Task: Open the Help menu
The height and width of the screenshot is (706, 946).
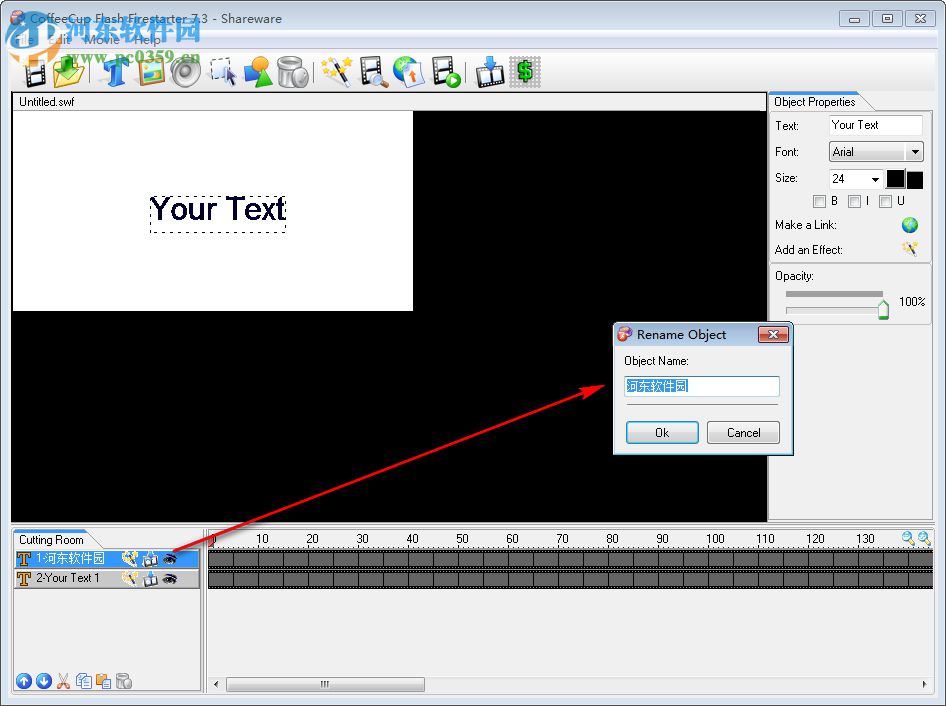Action: [147, 40]
